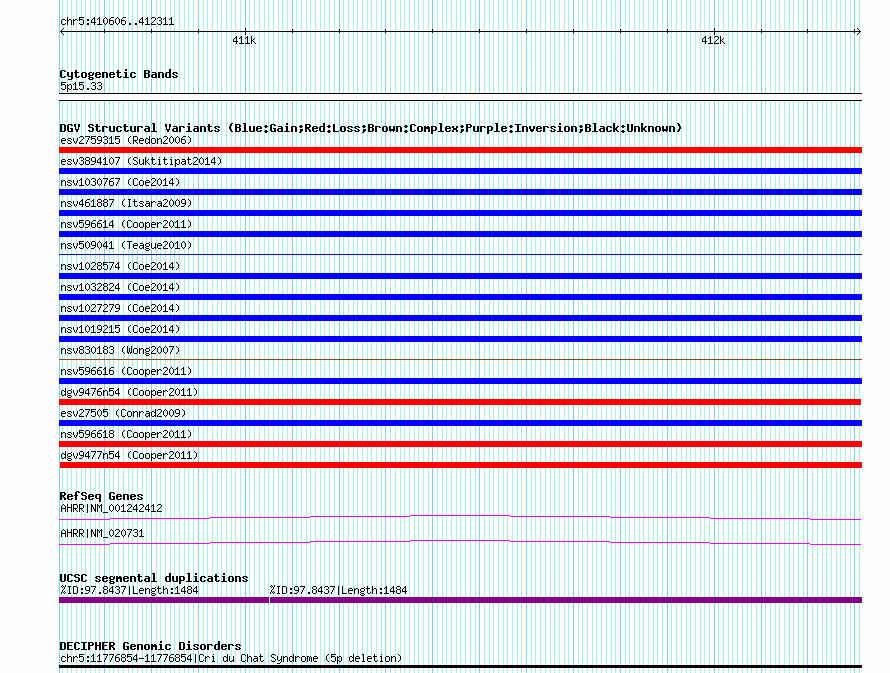Click the blue bar under nsv461887
This screenshot has height=673, width=890.
coord(460,213)
